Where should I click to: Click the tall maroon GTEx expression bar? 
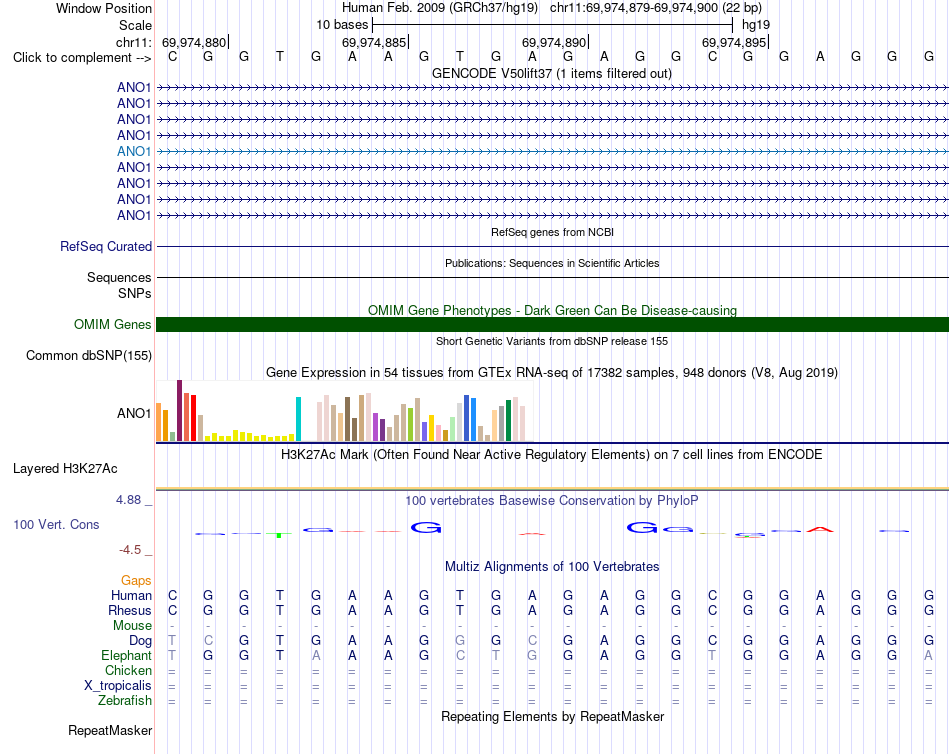click(179, 410)
